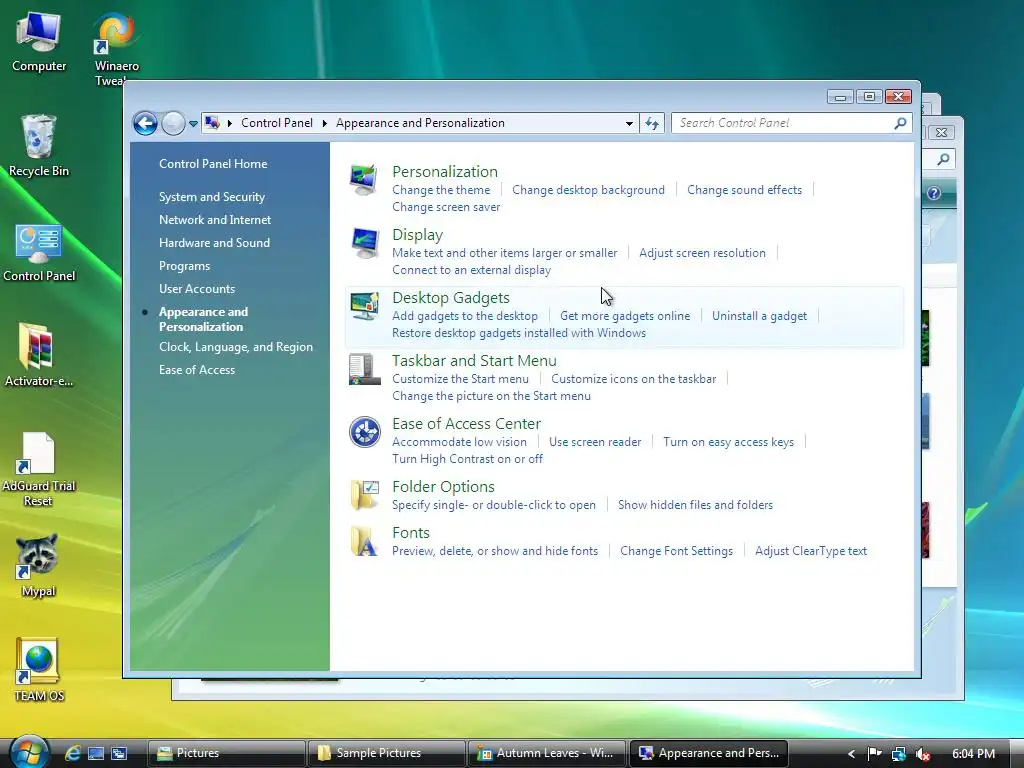The width and height of the screenshot is (1024, 768).
Task: Switch to Pictures taskbar window
Action: tap(227, 753)
